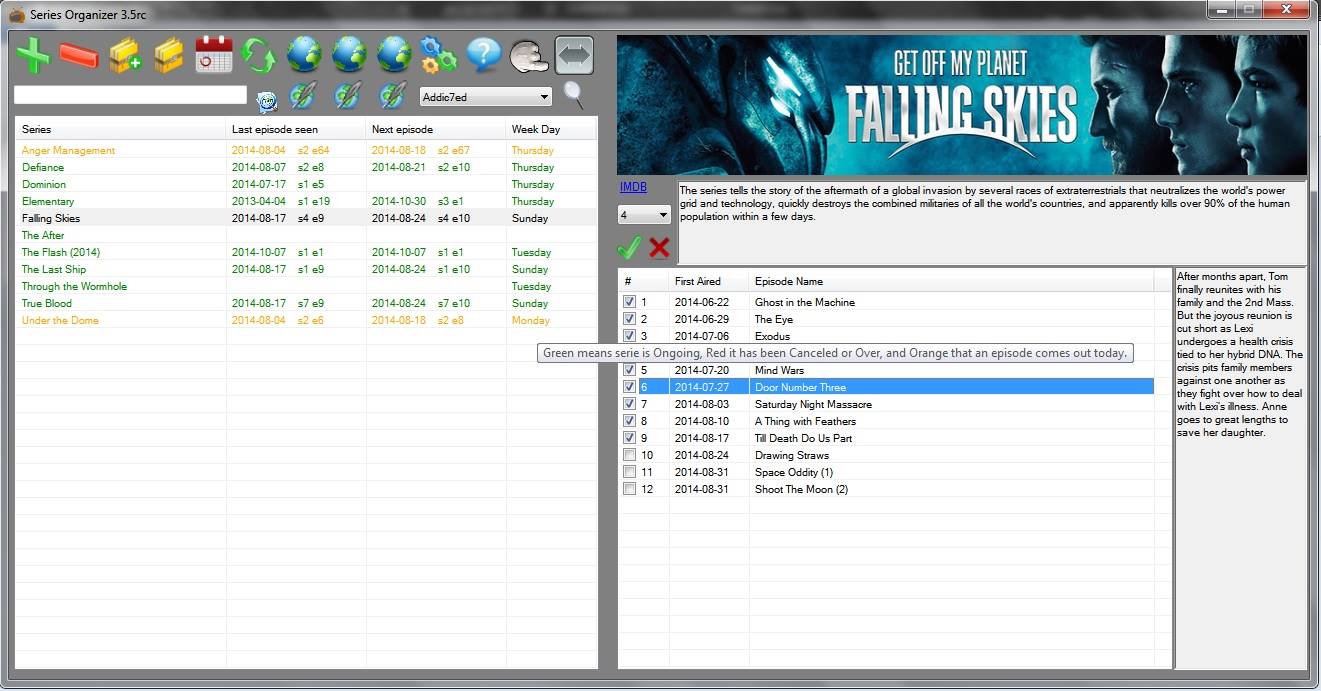Click in the search text field
Viewport: 1321px width, 691px height.
coord(130,95)
